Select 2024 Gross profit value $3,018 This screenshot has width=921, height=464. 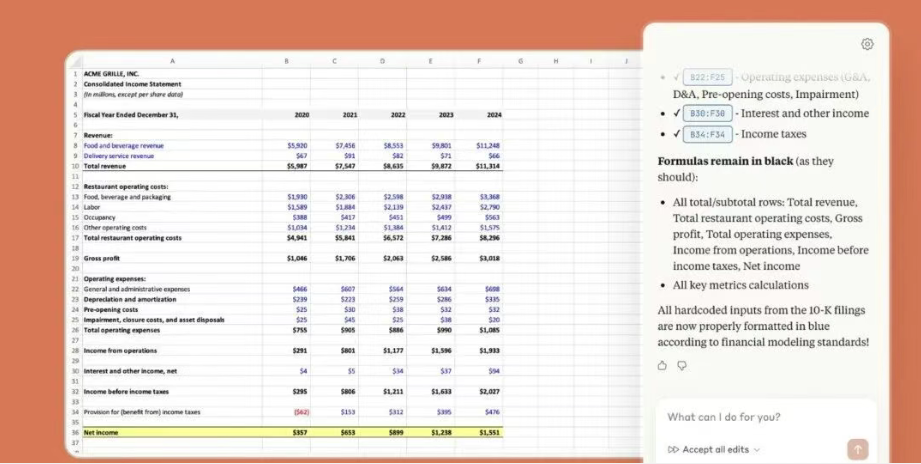[x=490, y=258]
